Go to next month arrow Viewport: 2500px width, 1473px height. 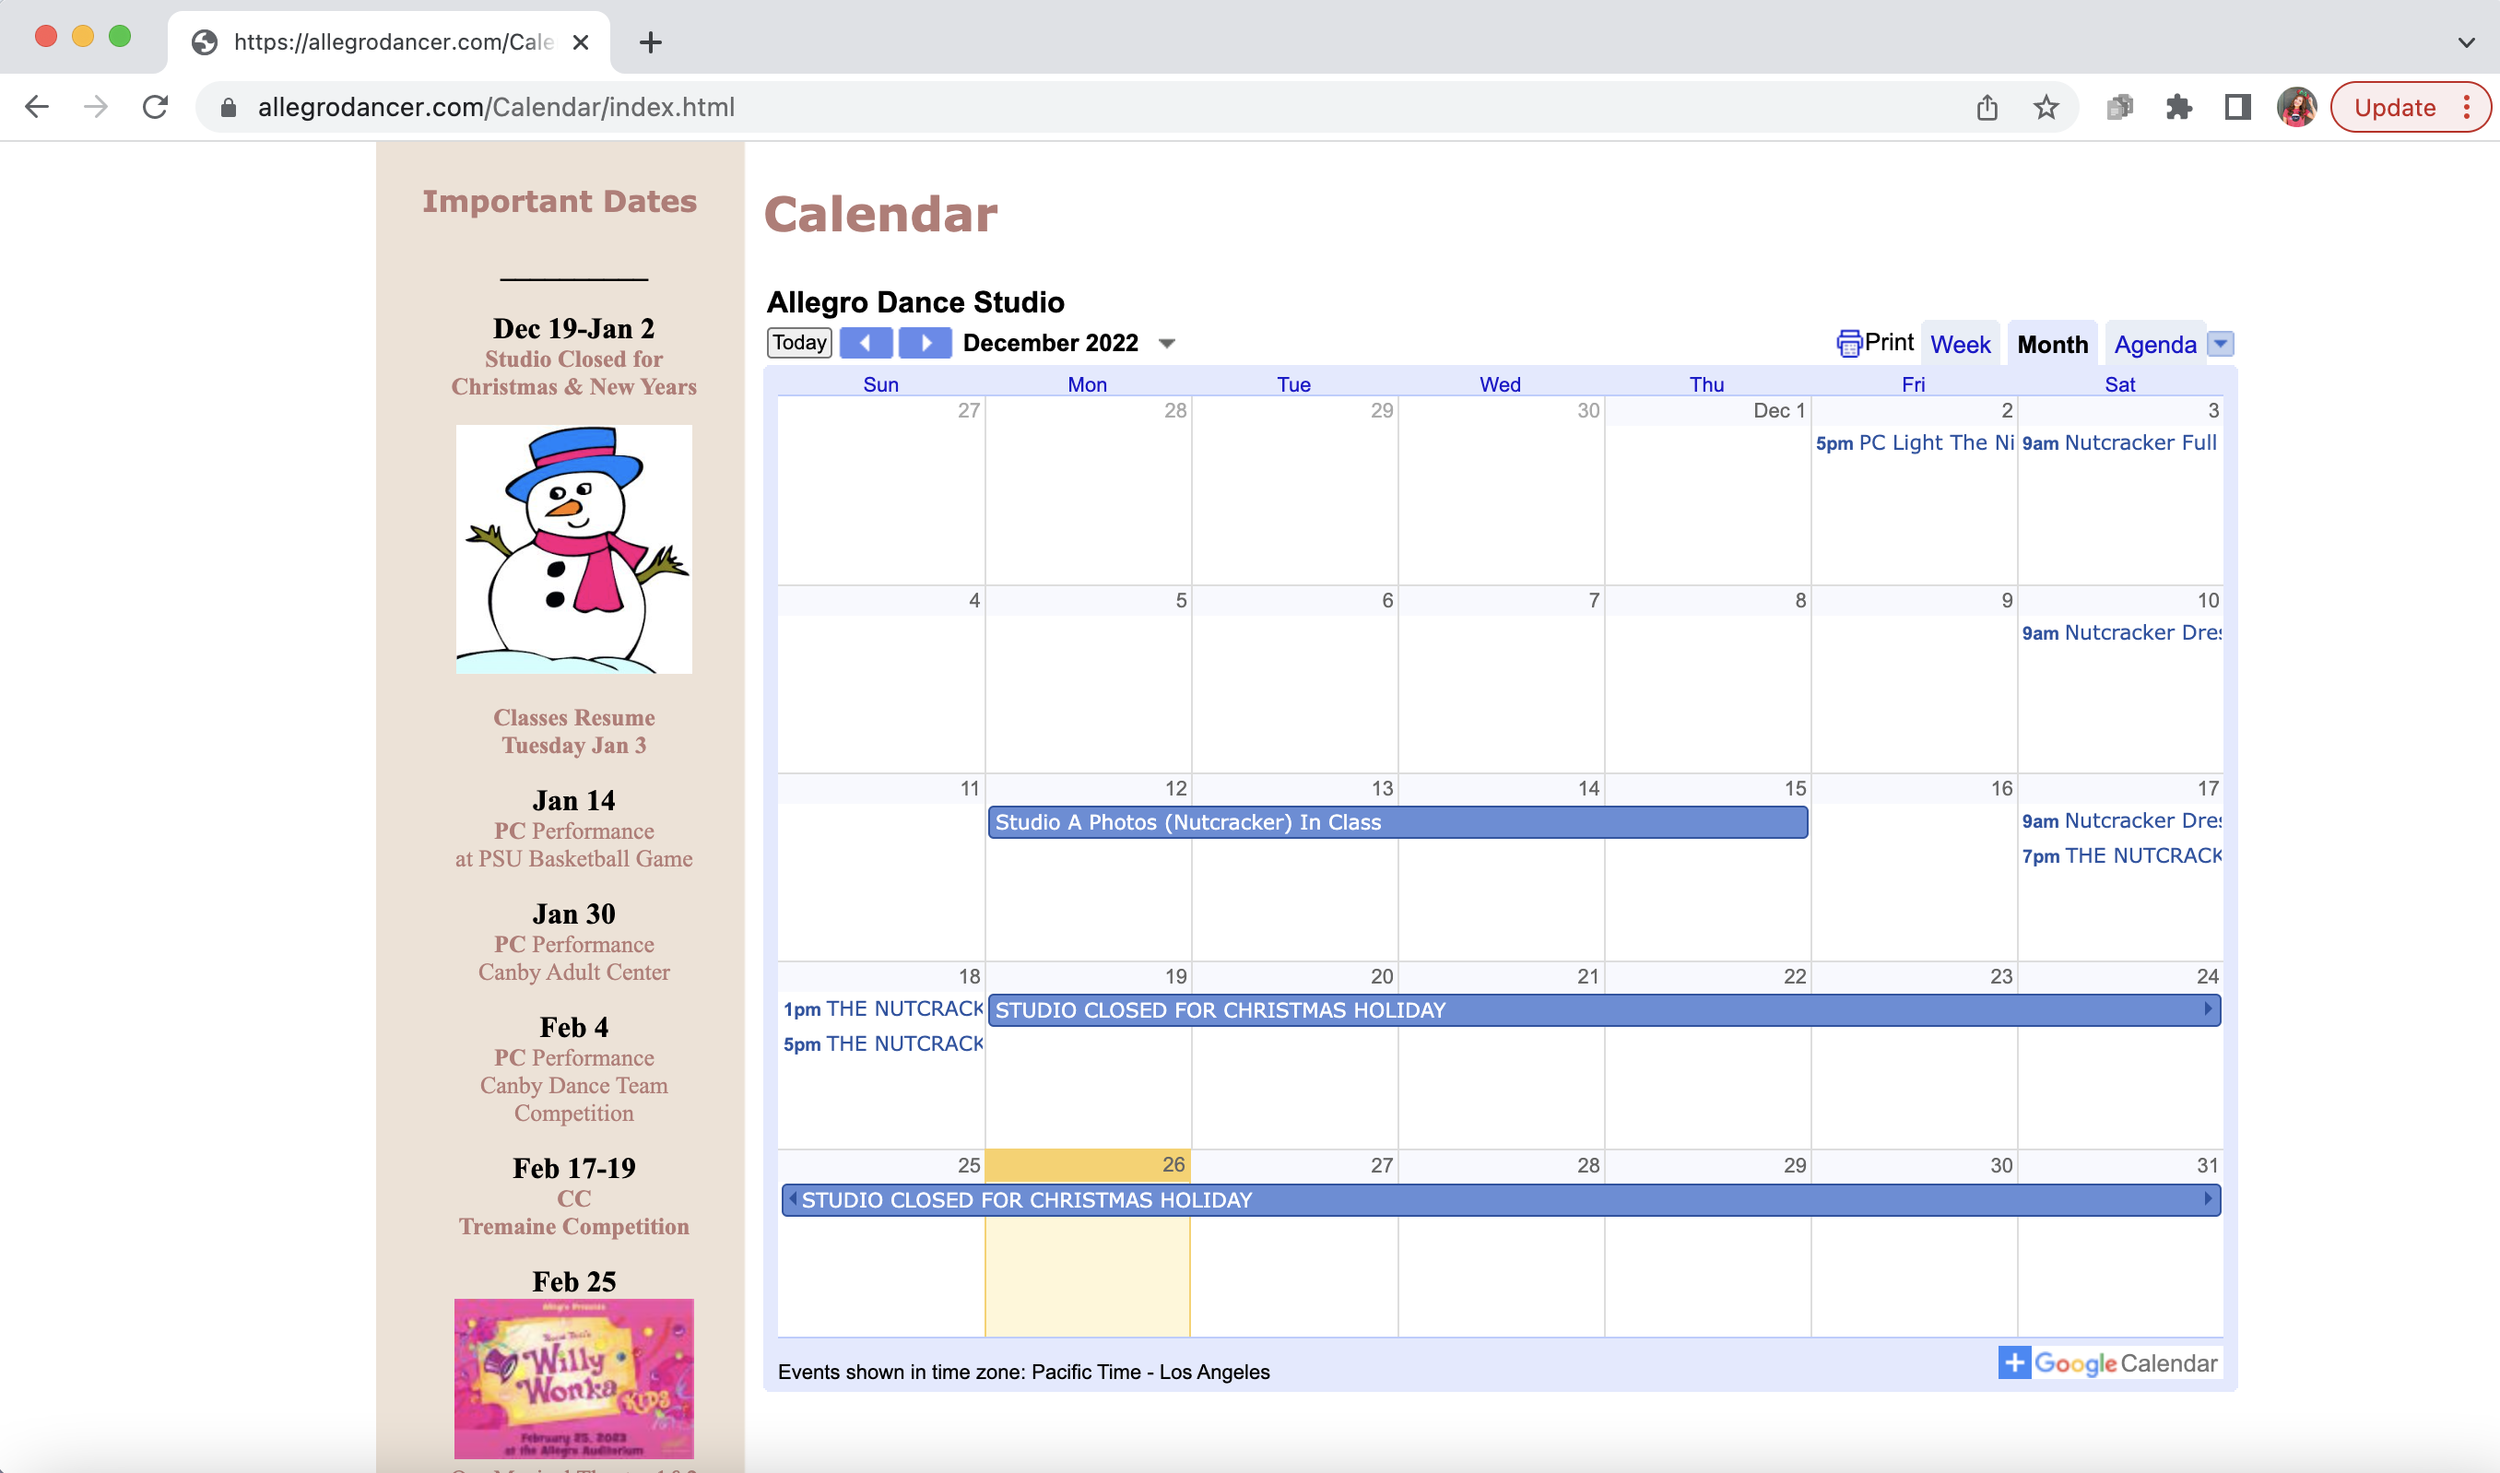(x=925, y=343)
